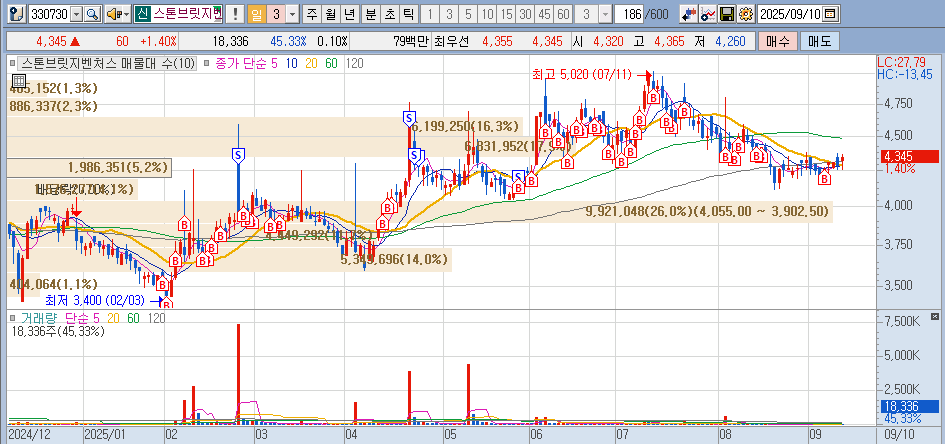
Task: Click the 186 candle count input
Action: 630,14
